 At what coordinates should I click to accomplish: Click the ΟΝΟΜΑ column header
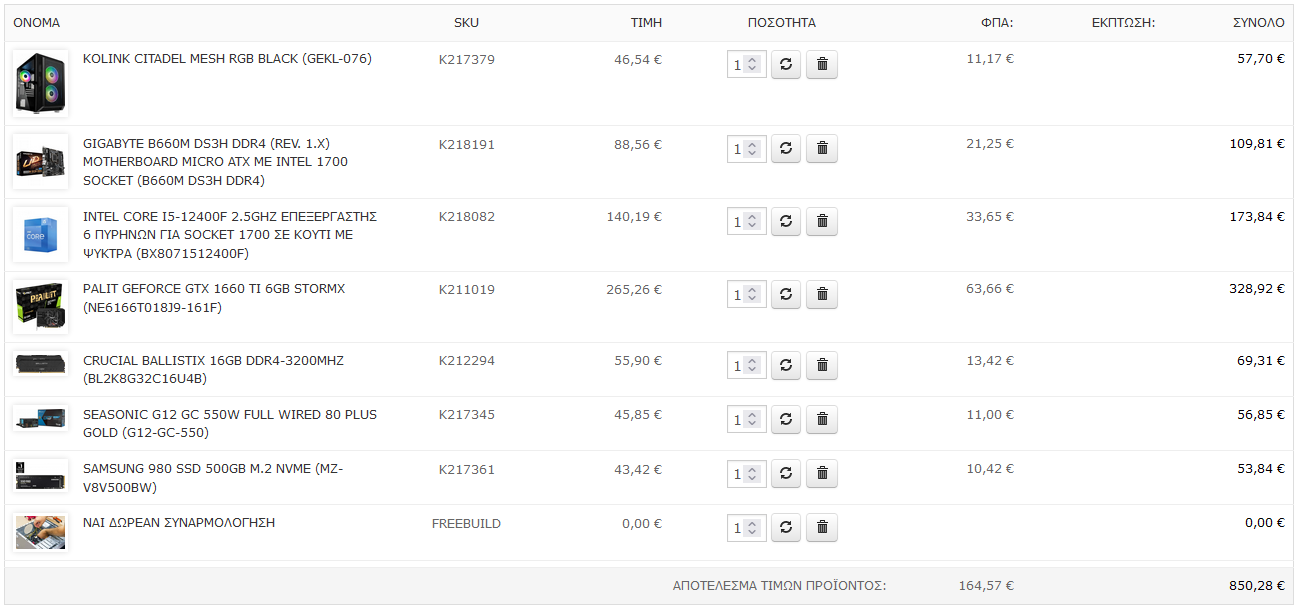(x=37, y=22)
